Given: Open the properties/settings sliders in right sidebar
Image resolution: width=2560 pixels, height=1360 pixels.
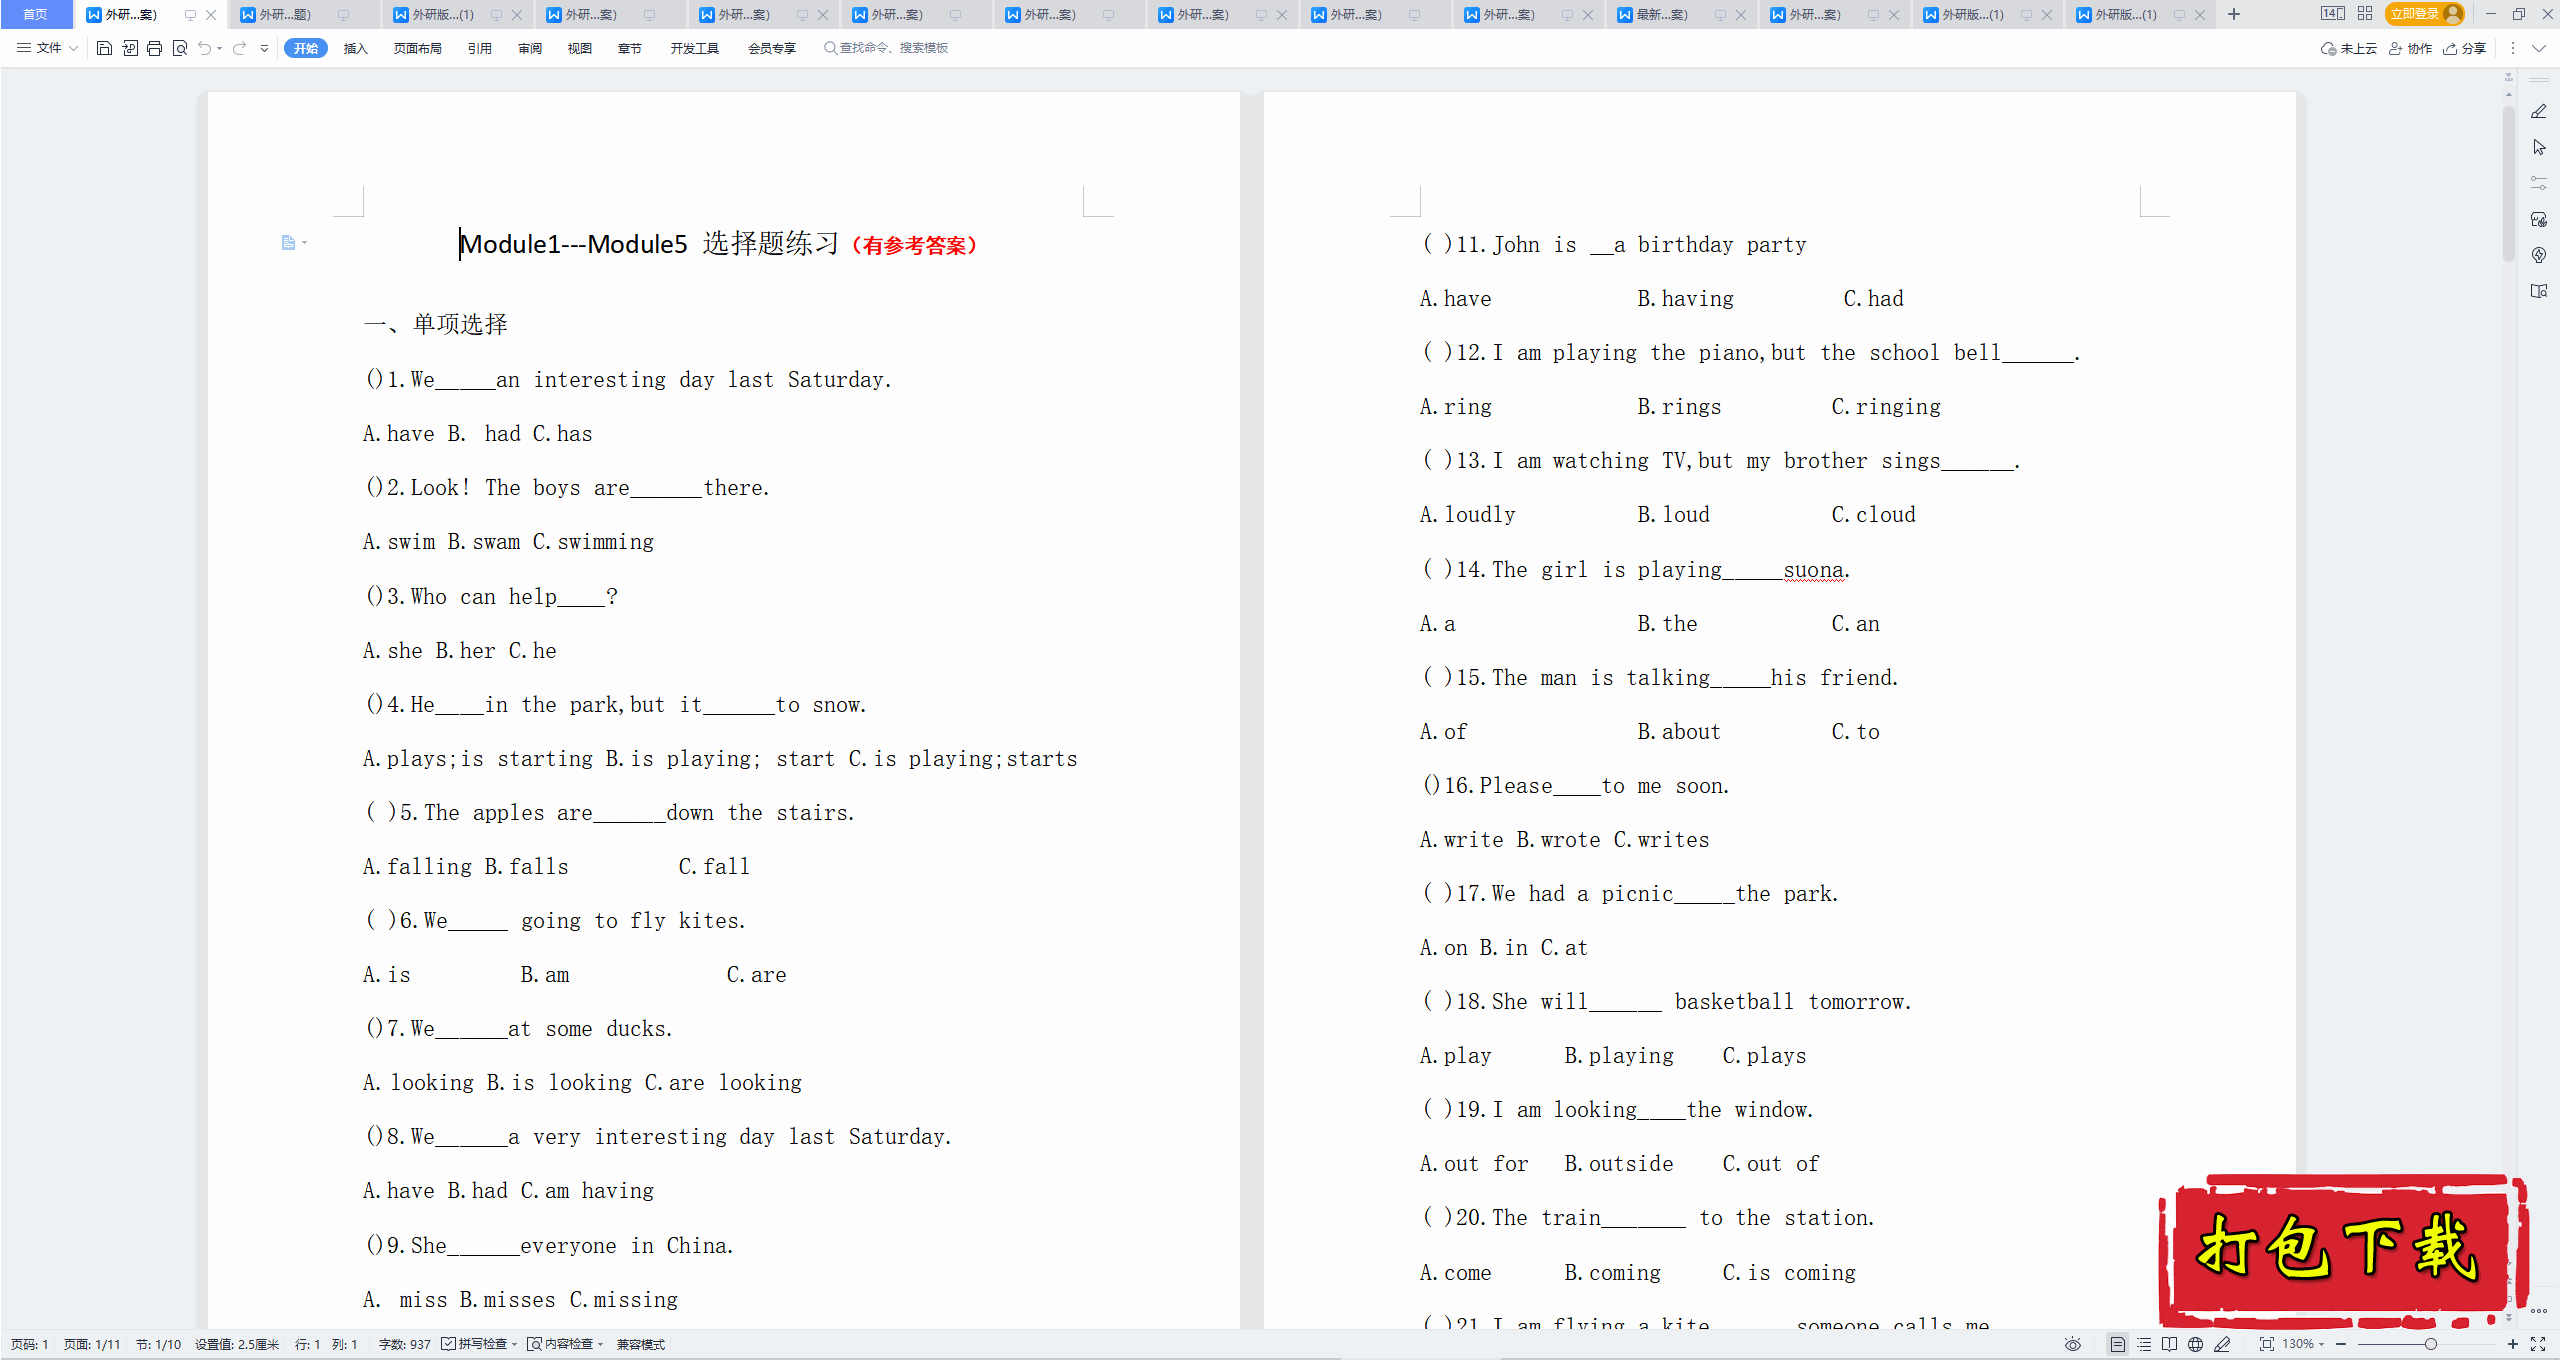Looking at the screenshot, I should pyautogui.click(x=2538, y=183).
